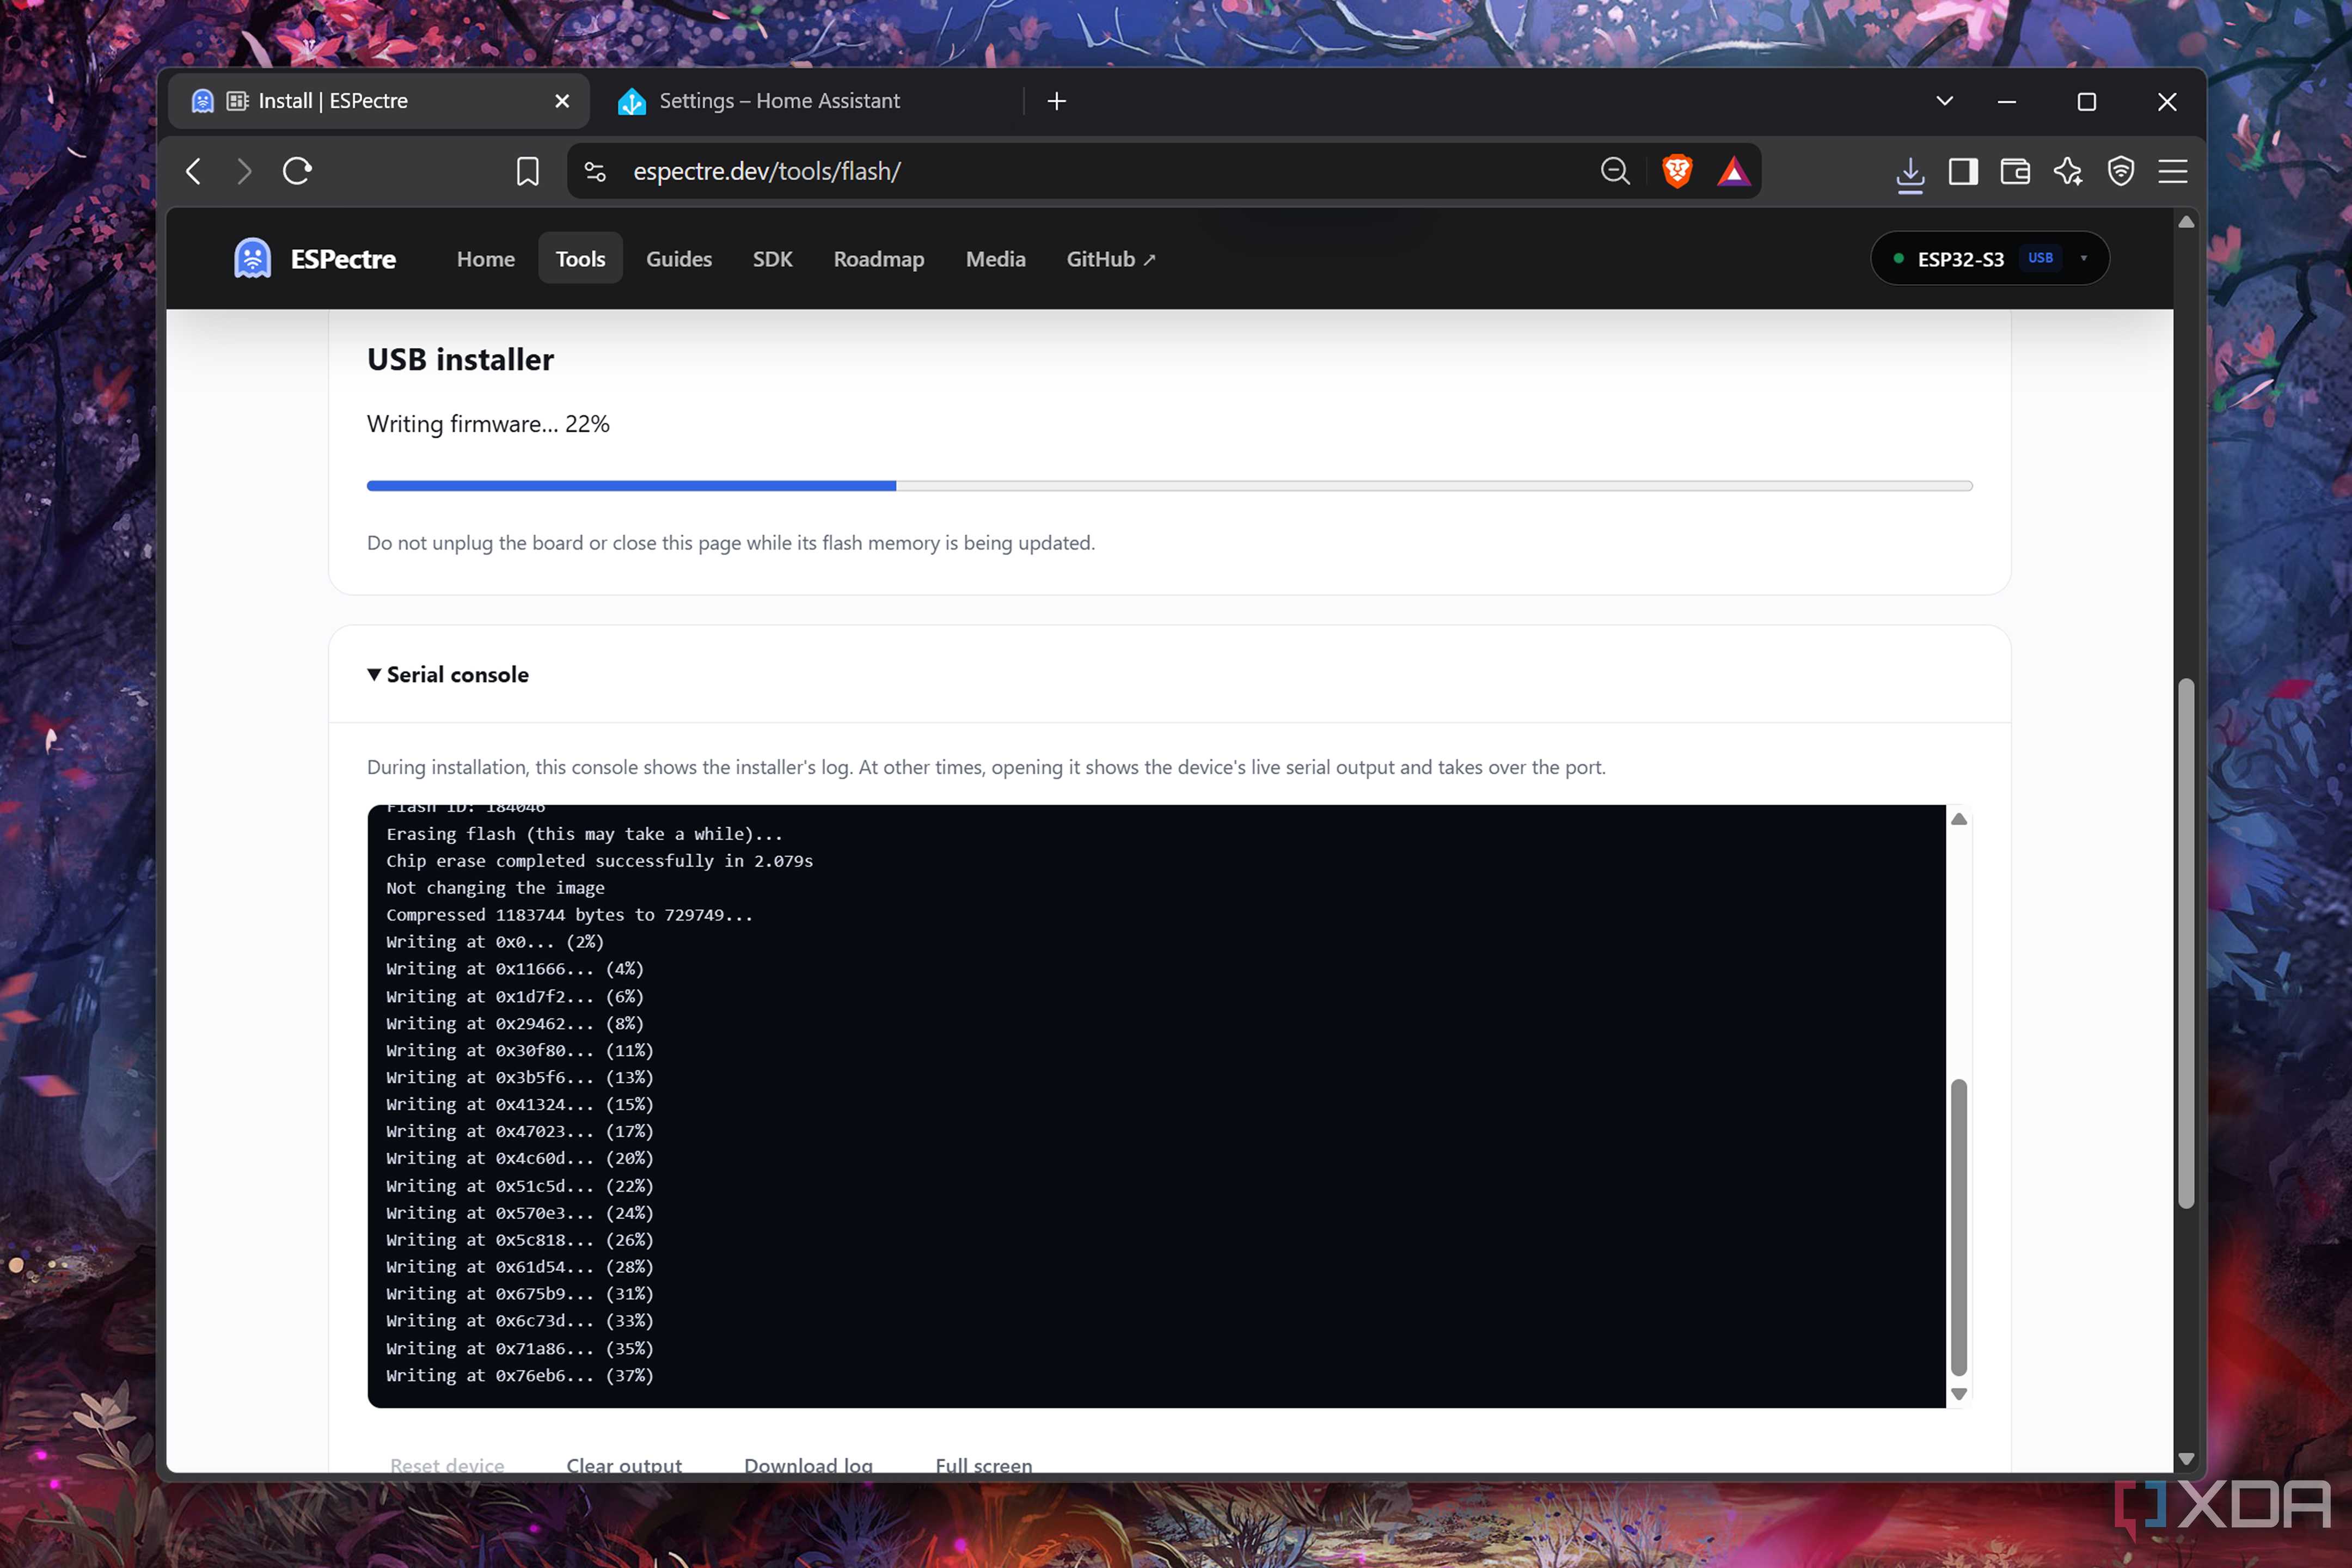Open site settings icon in address bar
The width and height of the screenshot is (2352, 1568).
[595, 172]
